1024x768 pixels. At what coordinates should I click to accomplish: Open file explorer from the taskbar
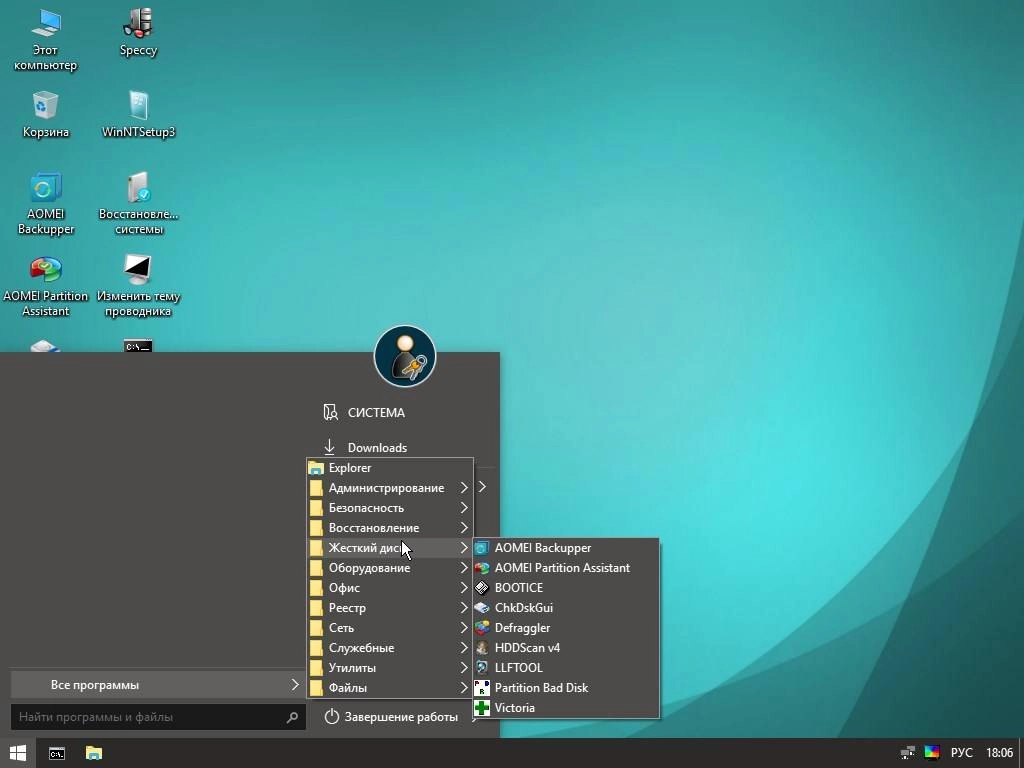click(x=94, y=753)
